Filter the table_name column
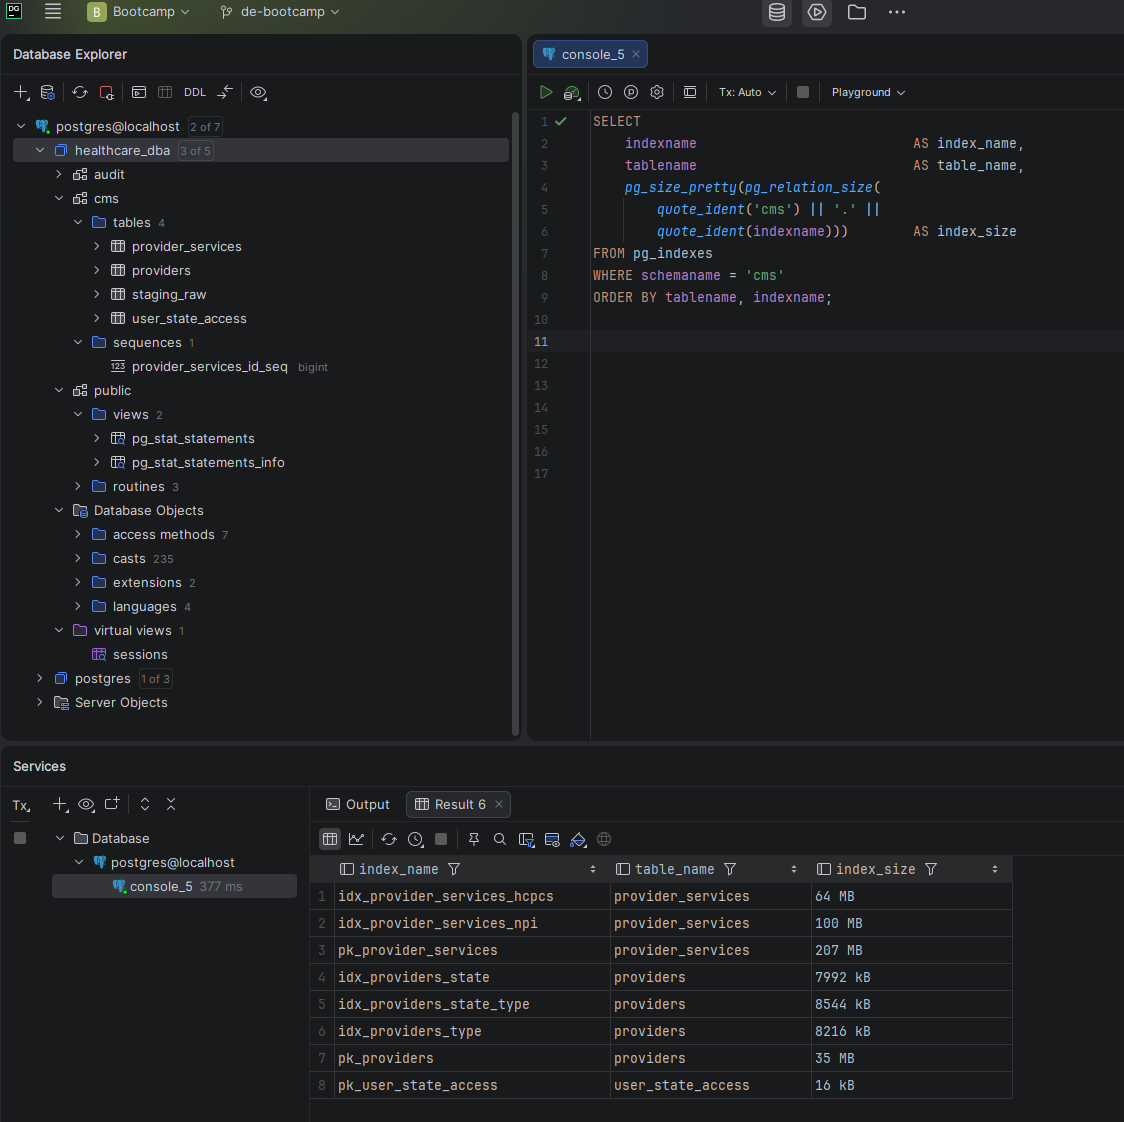This screenshot has height=1122, width=1124. 730,869
